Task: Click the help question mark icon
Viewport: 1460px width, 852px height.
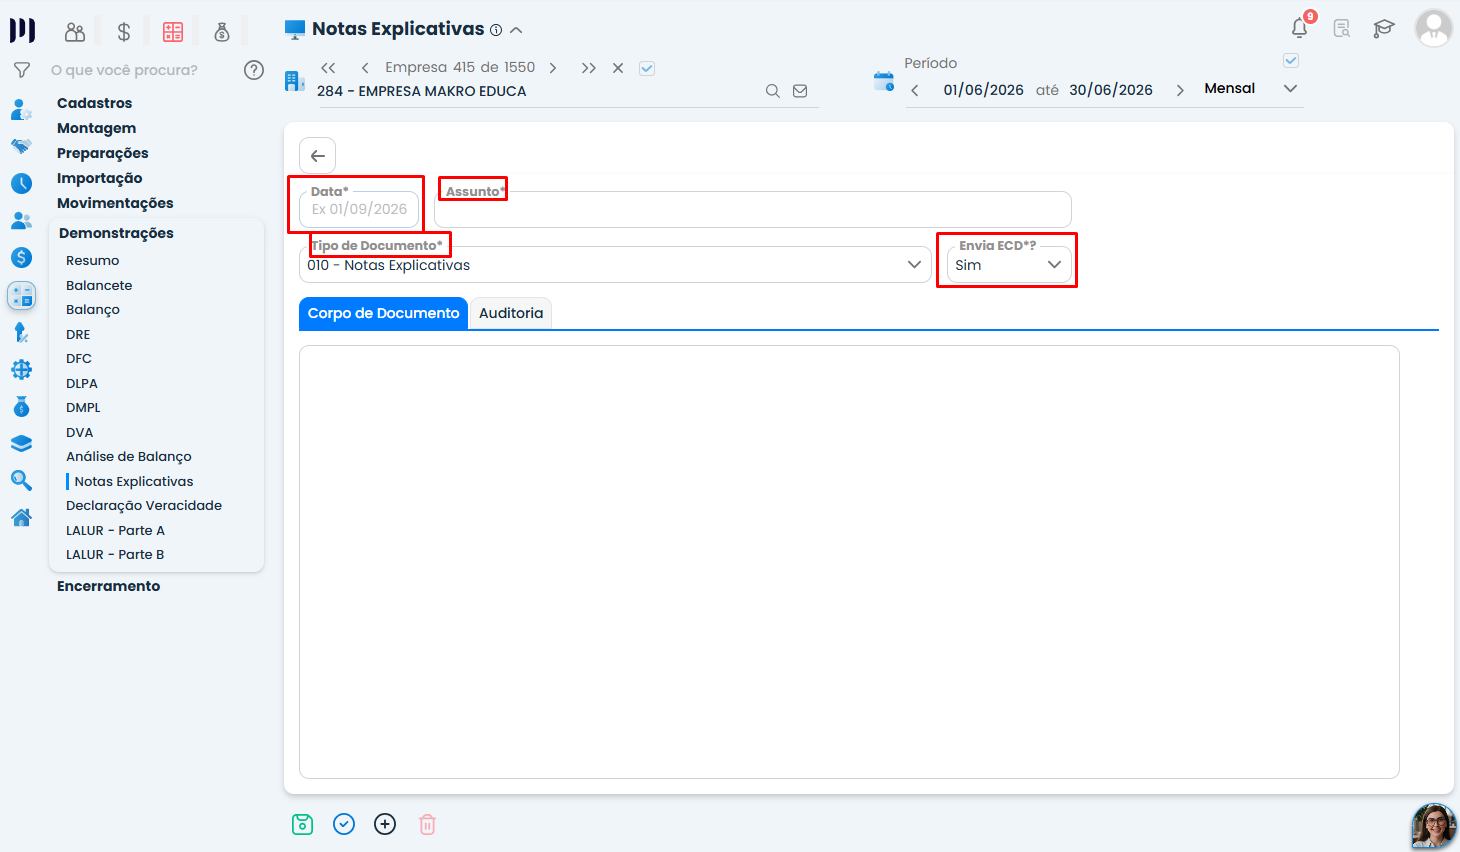Action: [x=254, y=70]
